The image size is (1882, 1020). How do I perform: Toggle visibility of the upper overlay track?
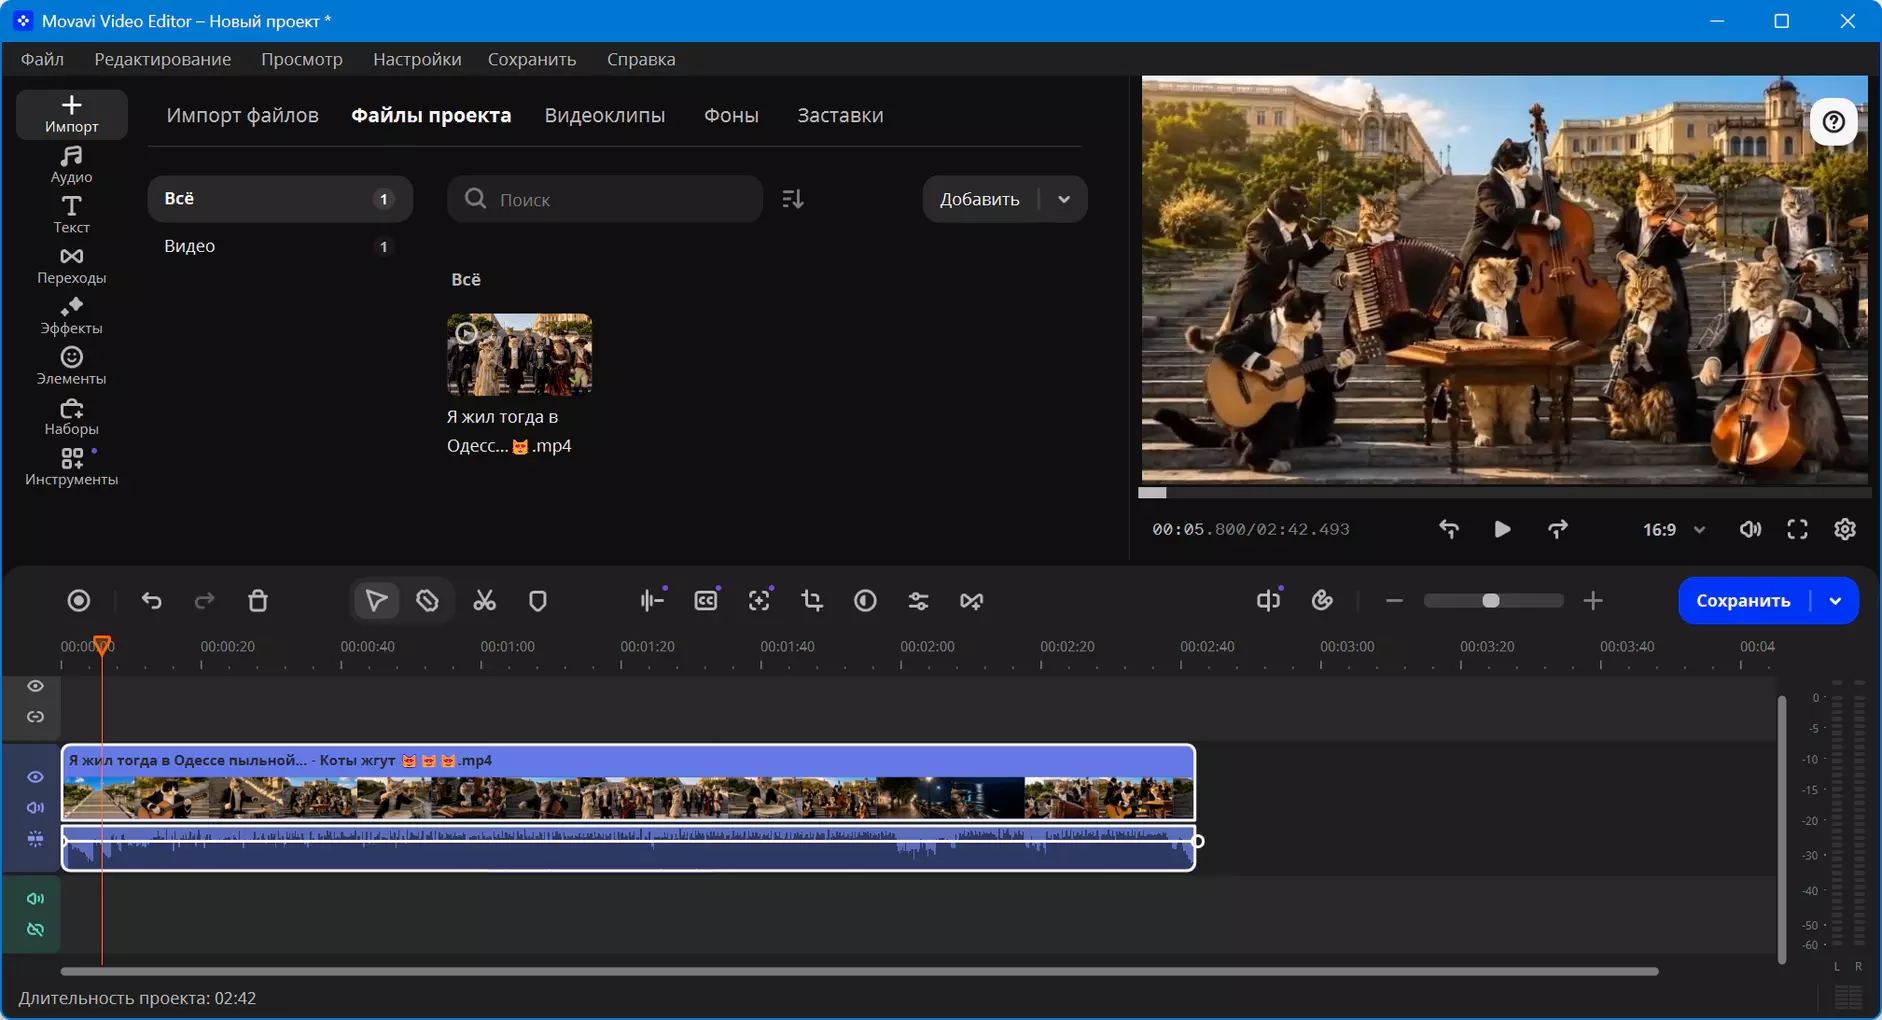point(35,686)
